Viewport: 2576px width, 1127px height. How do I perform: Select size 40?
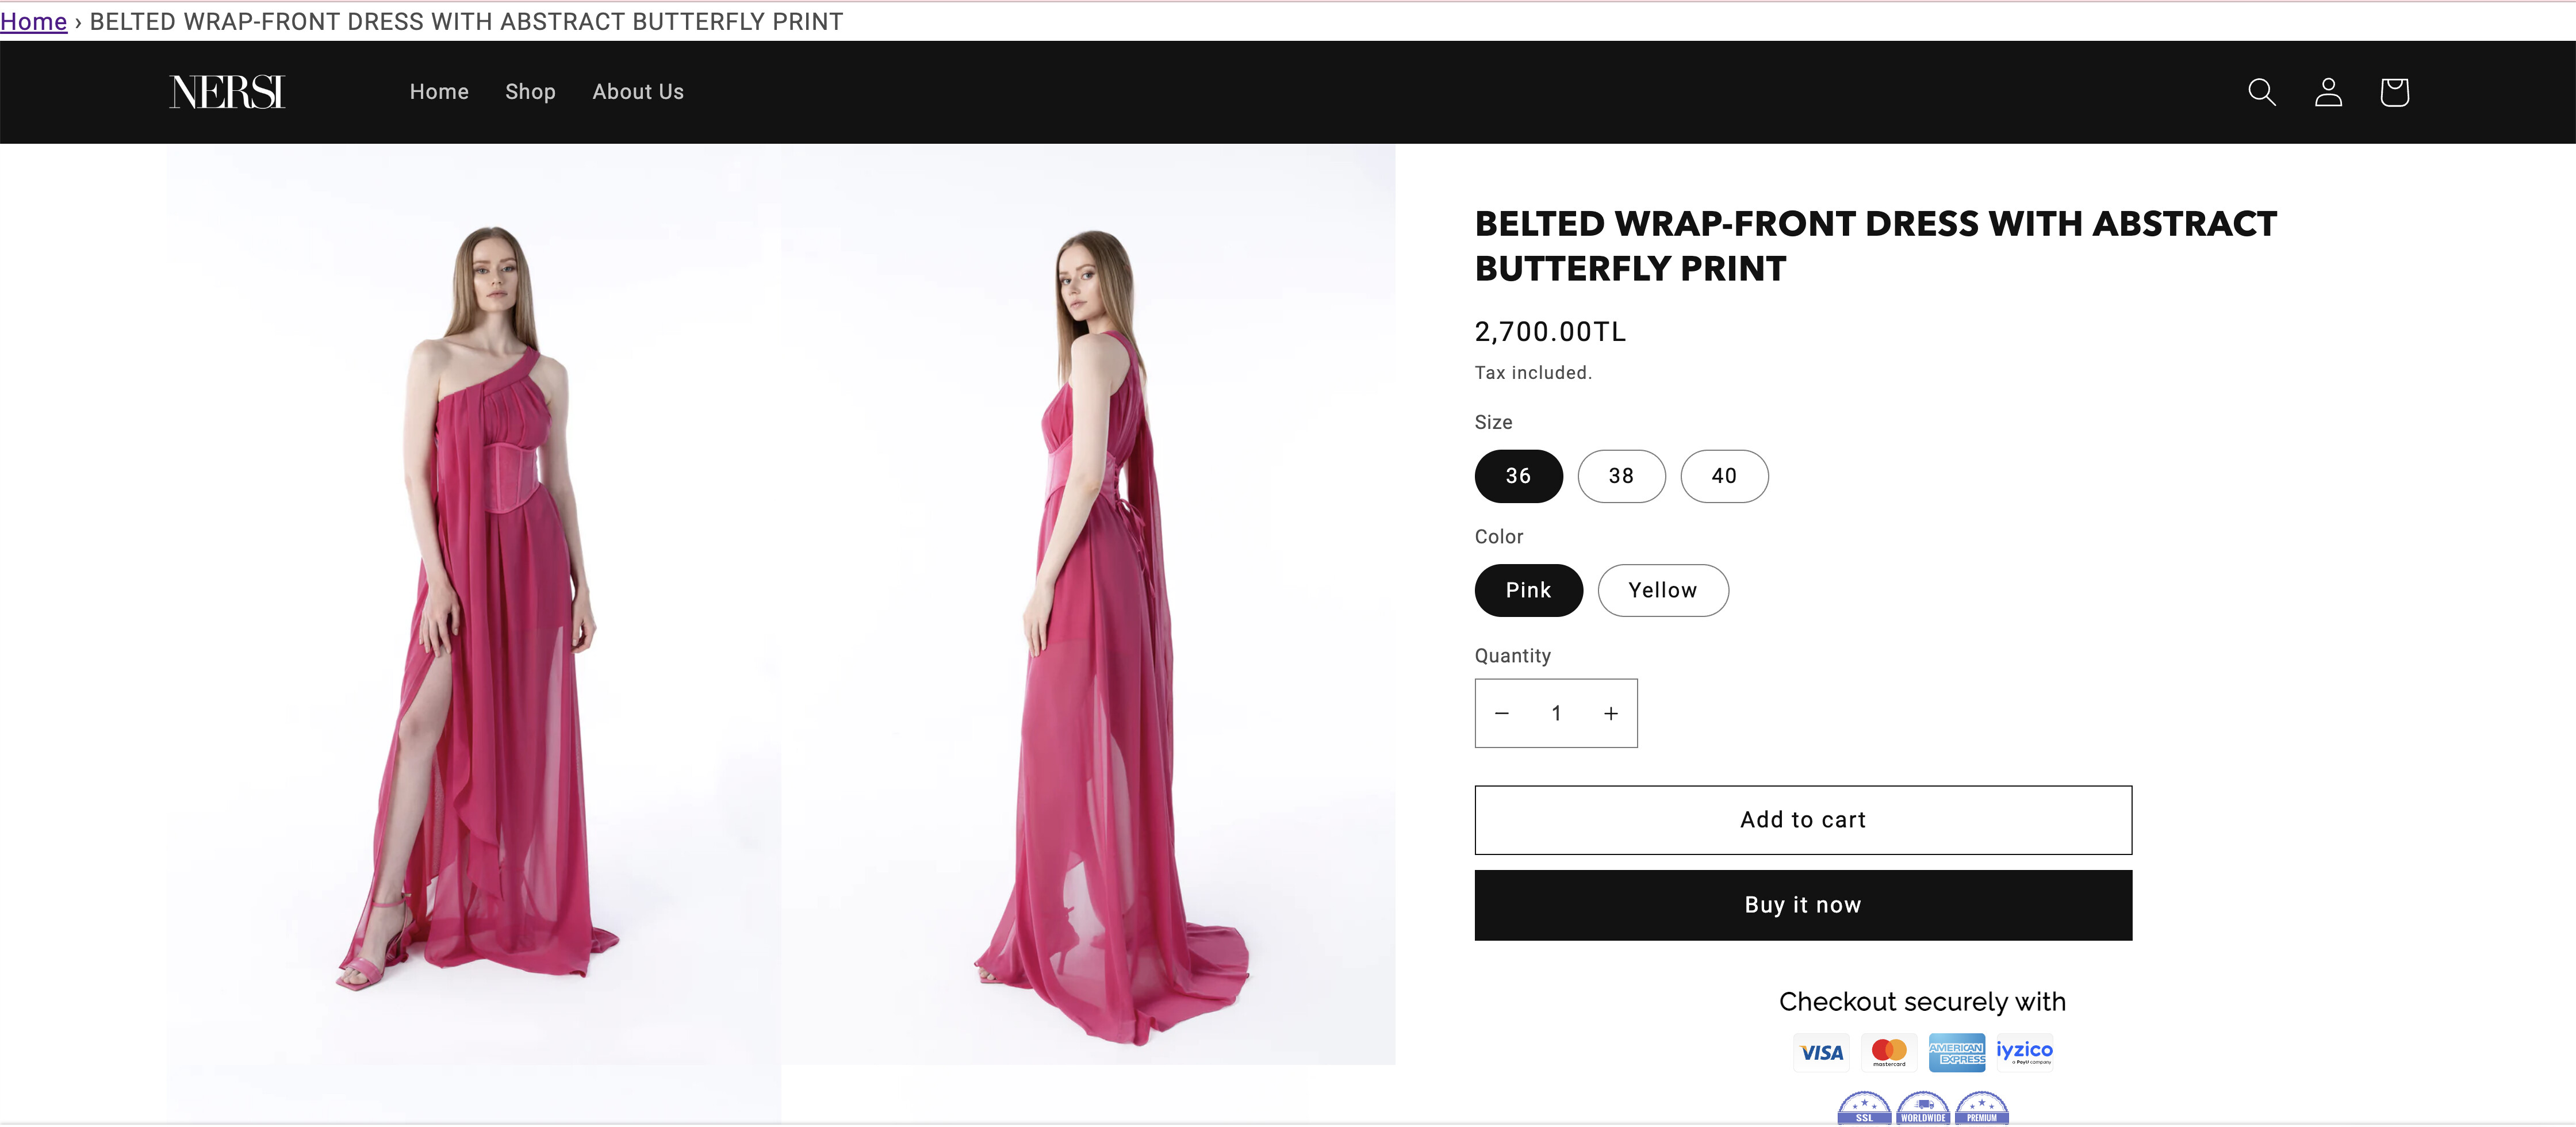point(1724,476)
